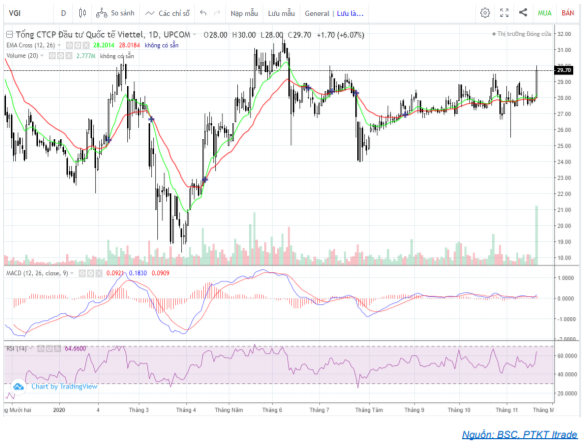Click the BÁN sell button

pos(568,13)
